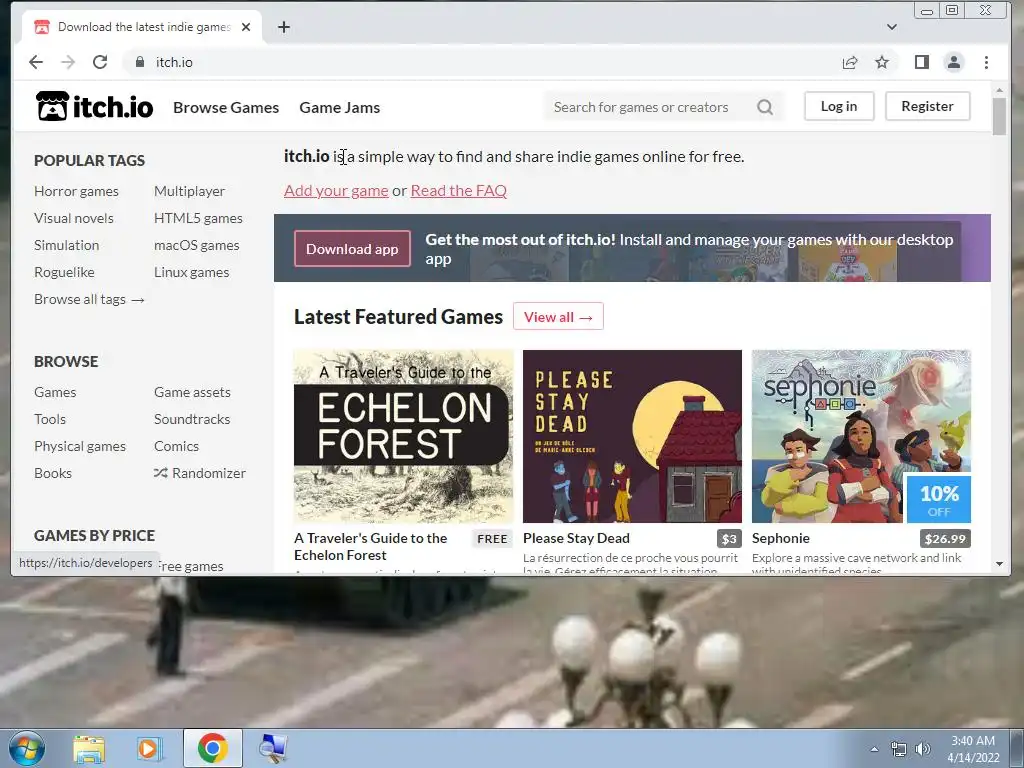This screenshot has height=768, width=1024.
Task: Reload the itch.io page
Action: pos(100,62)
